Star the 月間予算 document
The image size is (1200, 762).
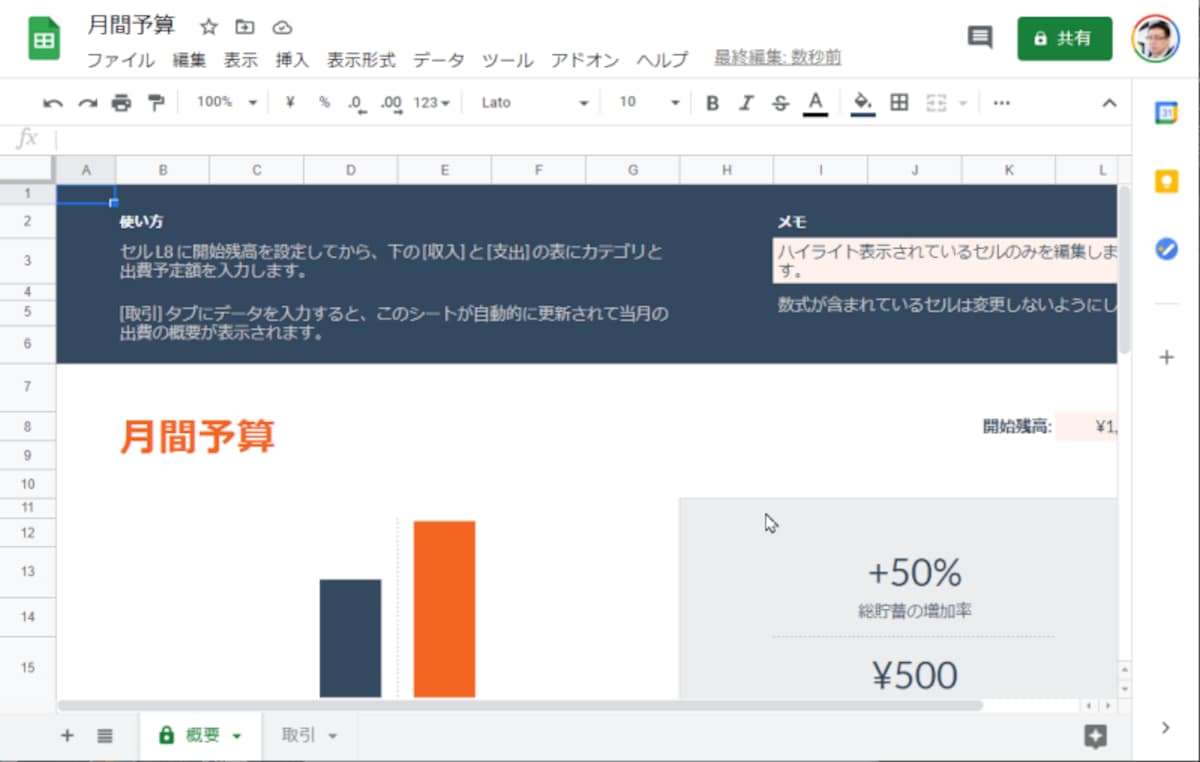coord(209,27)
